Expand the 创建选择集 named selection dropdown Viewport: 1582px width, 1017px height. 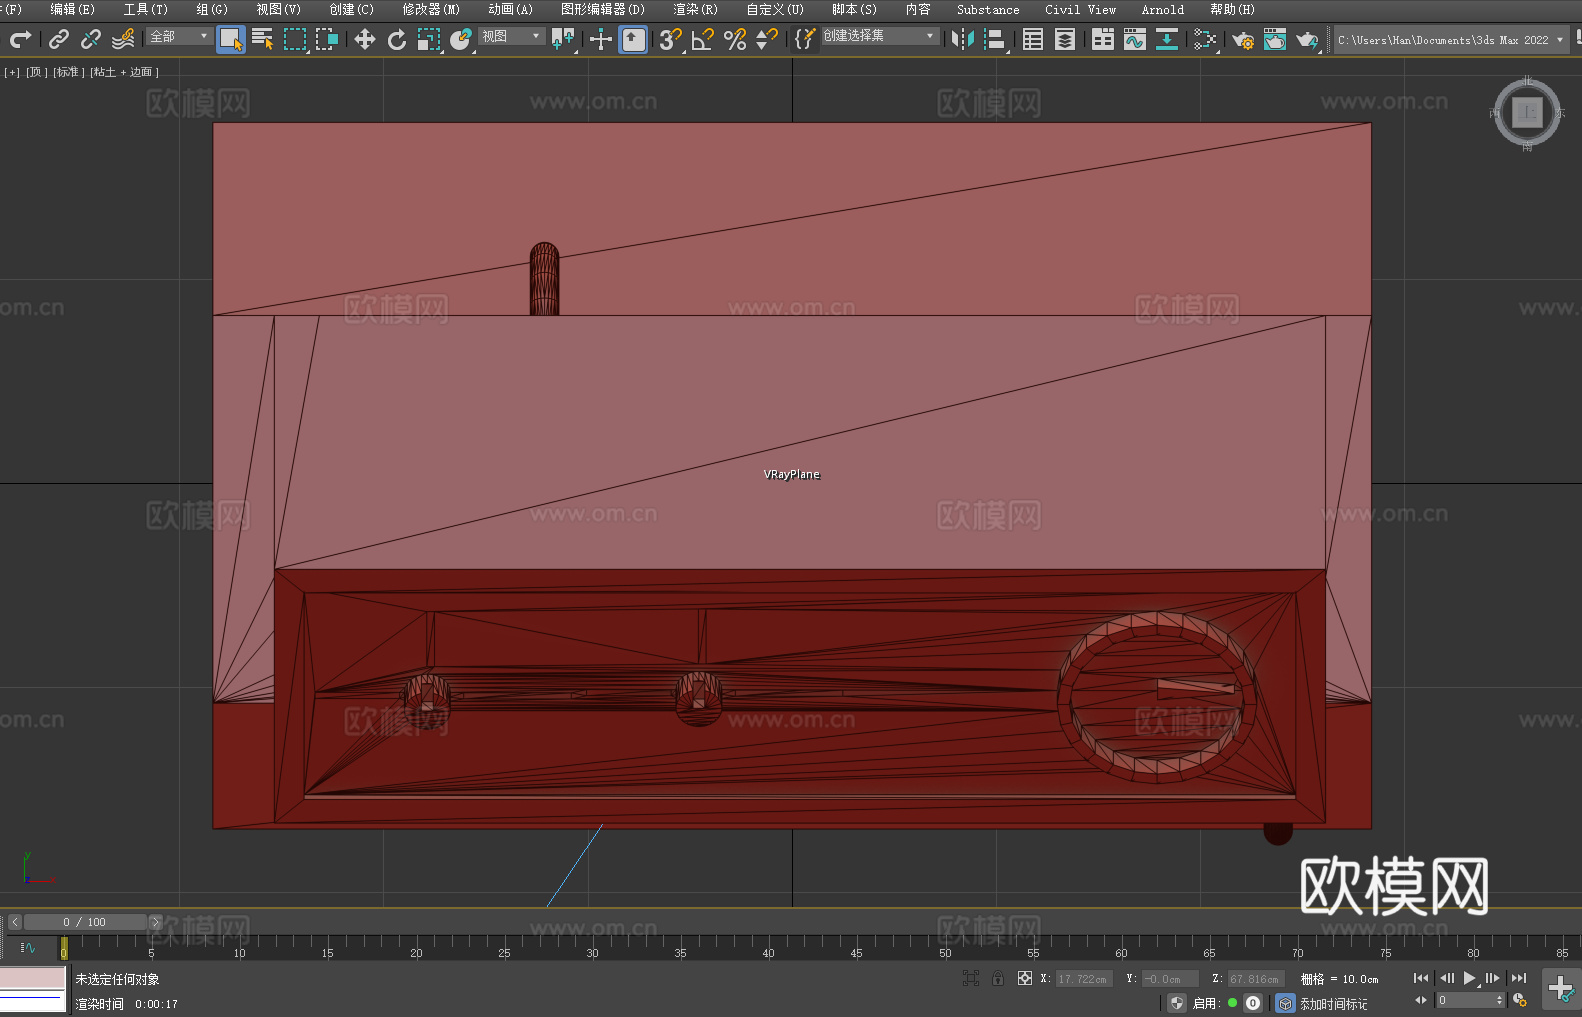click(x=879, y=36)
